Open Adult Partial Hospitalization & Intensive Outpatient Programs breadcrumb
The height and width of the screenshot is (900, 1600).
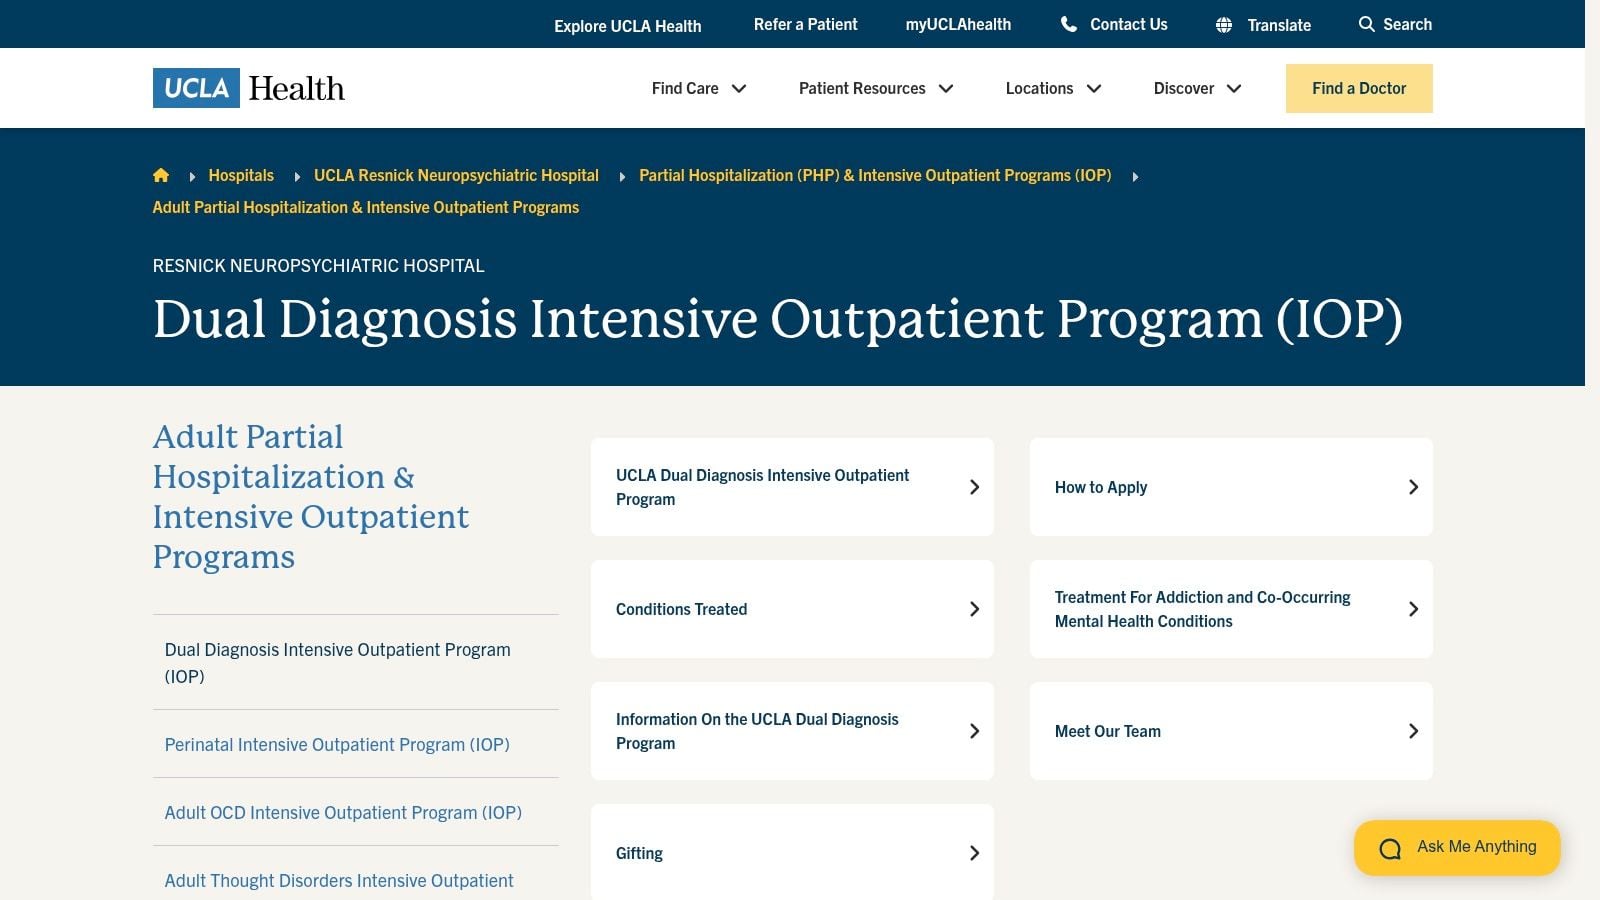click(366, 207)
